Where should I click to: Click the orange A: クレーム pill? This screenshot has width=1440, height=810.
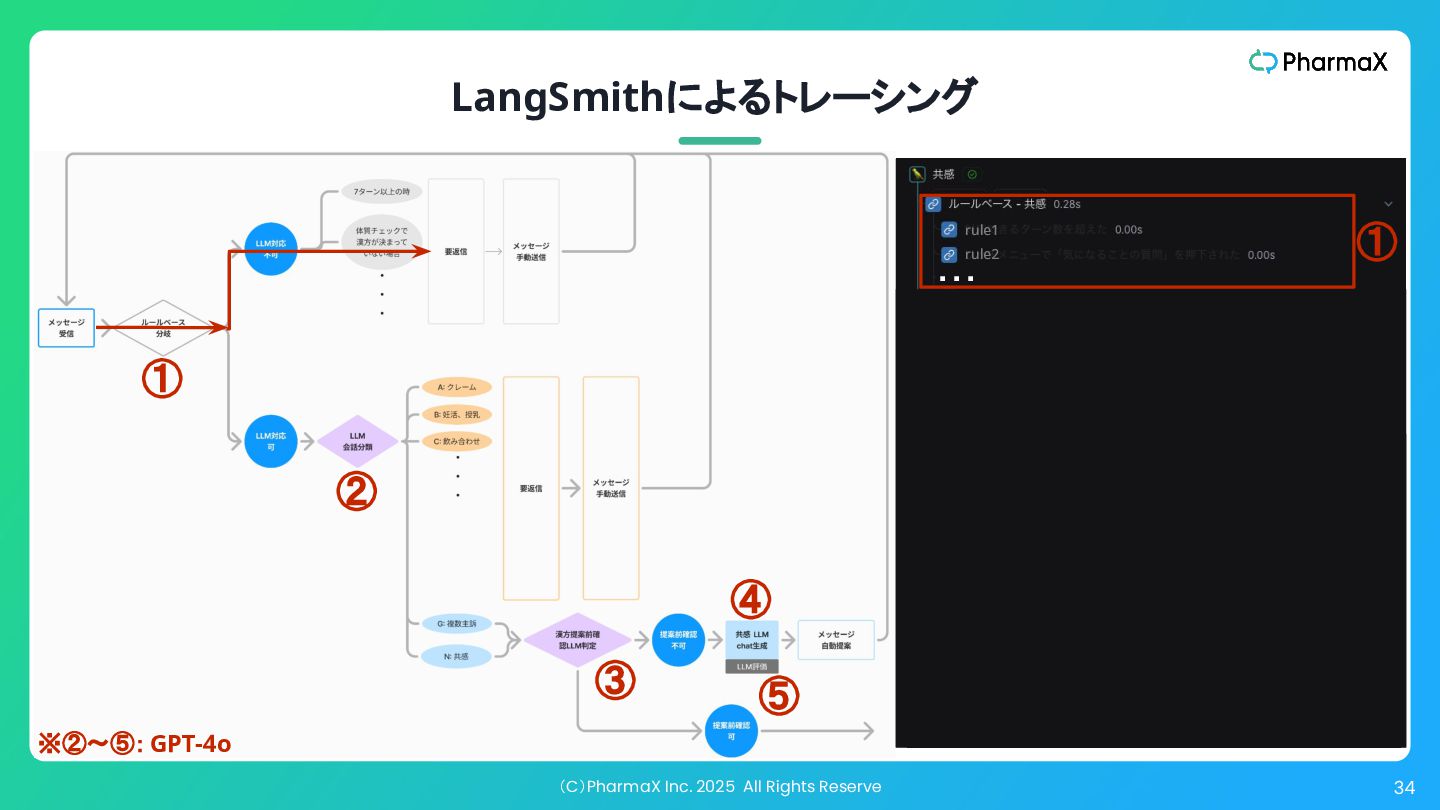457,387
